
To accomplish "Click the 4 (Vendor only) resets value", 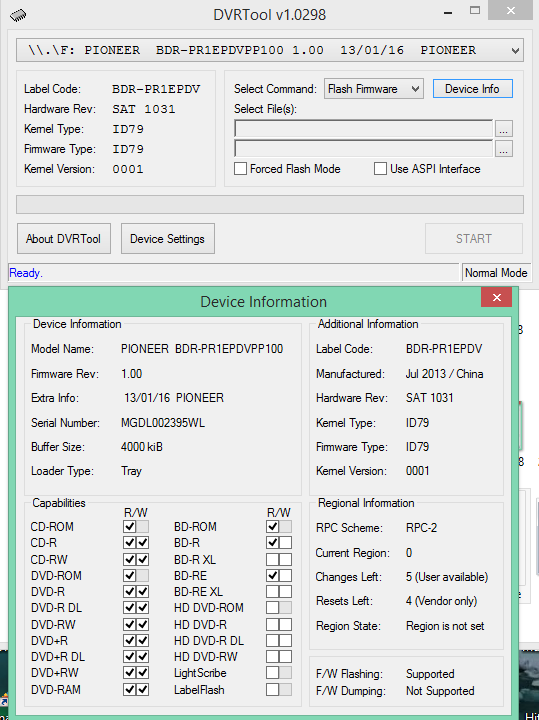I will [441, 601].
